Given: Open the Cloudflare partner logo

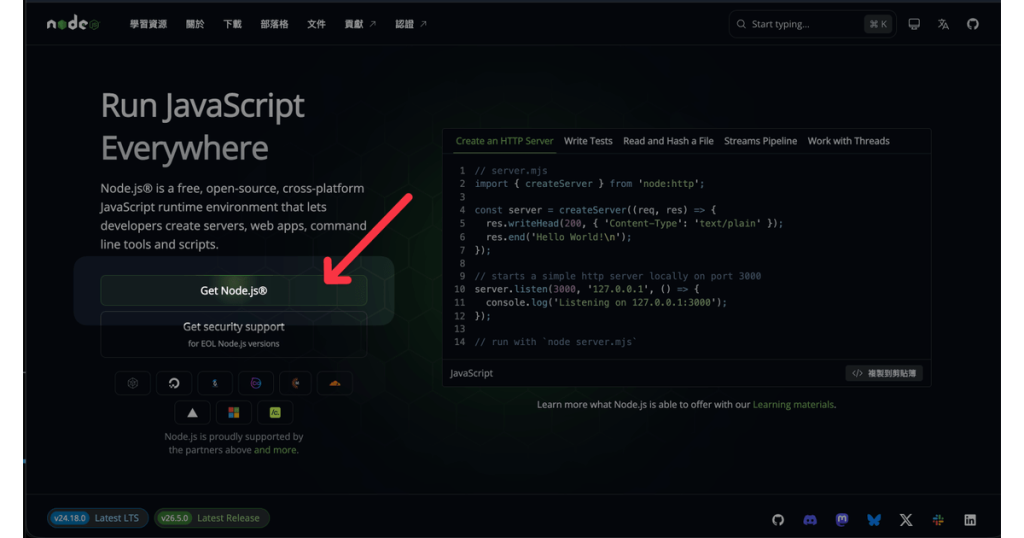Looking at the screenshot, I should (x=335, y=383).
